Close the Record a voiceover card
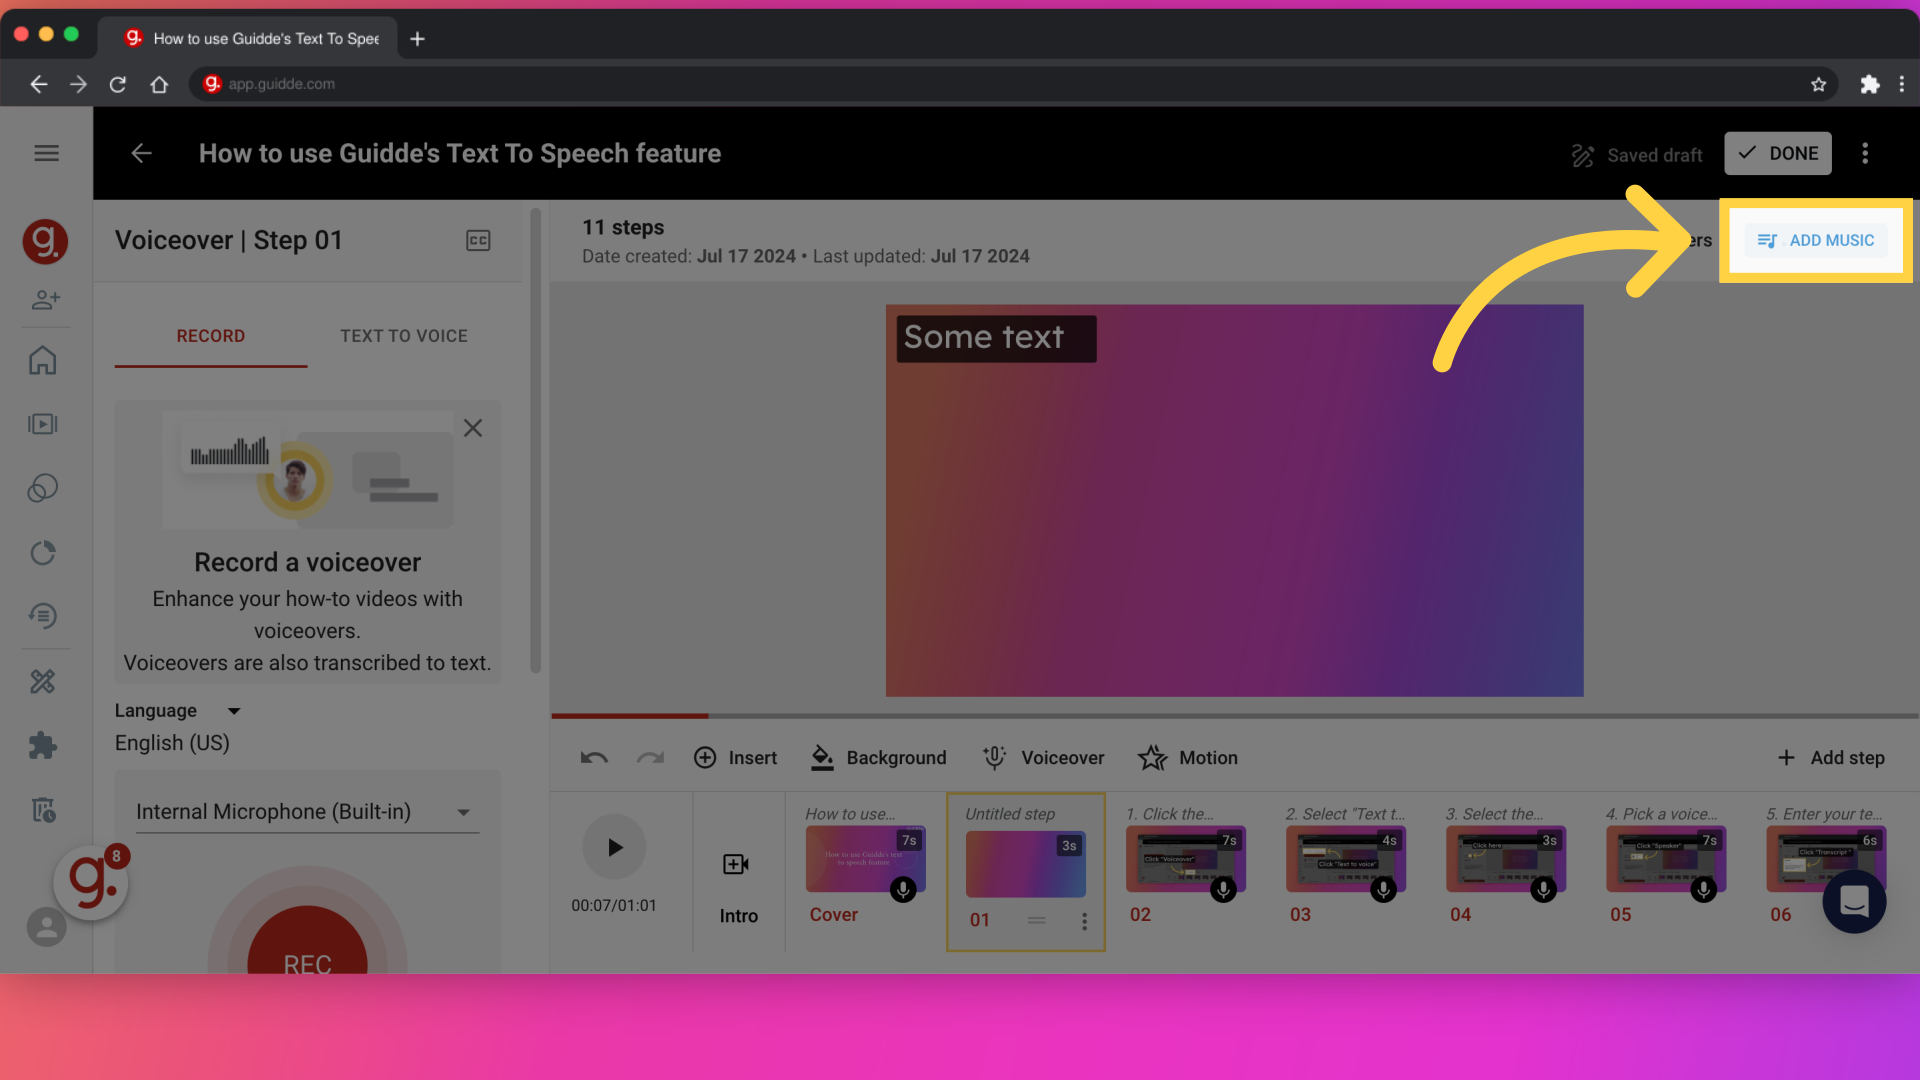The height and width of the screenshot is (1080, 1920). [x=473, y=428]
